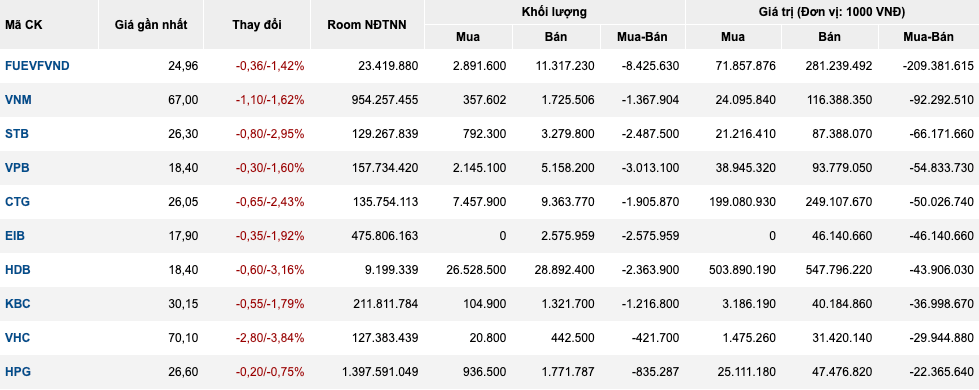Open the HPG stock page
This screenshot has height=390, width=979.
click(x=18, y=372)
